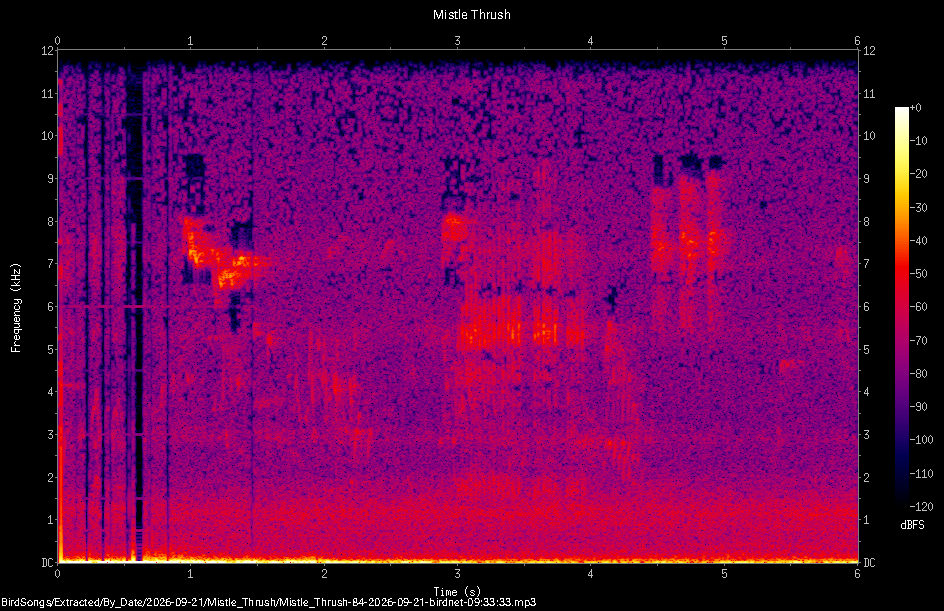This screenshot has width=944, height=611.
Task: Select the -20 label on the color scale
Action: coord(919,174)
